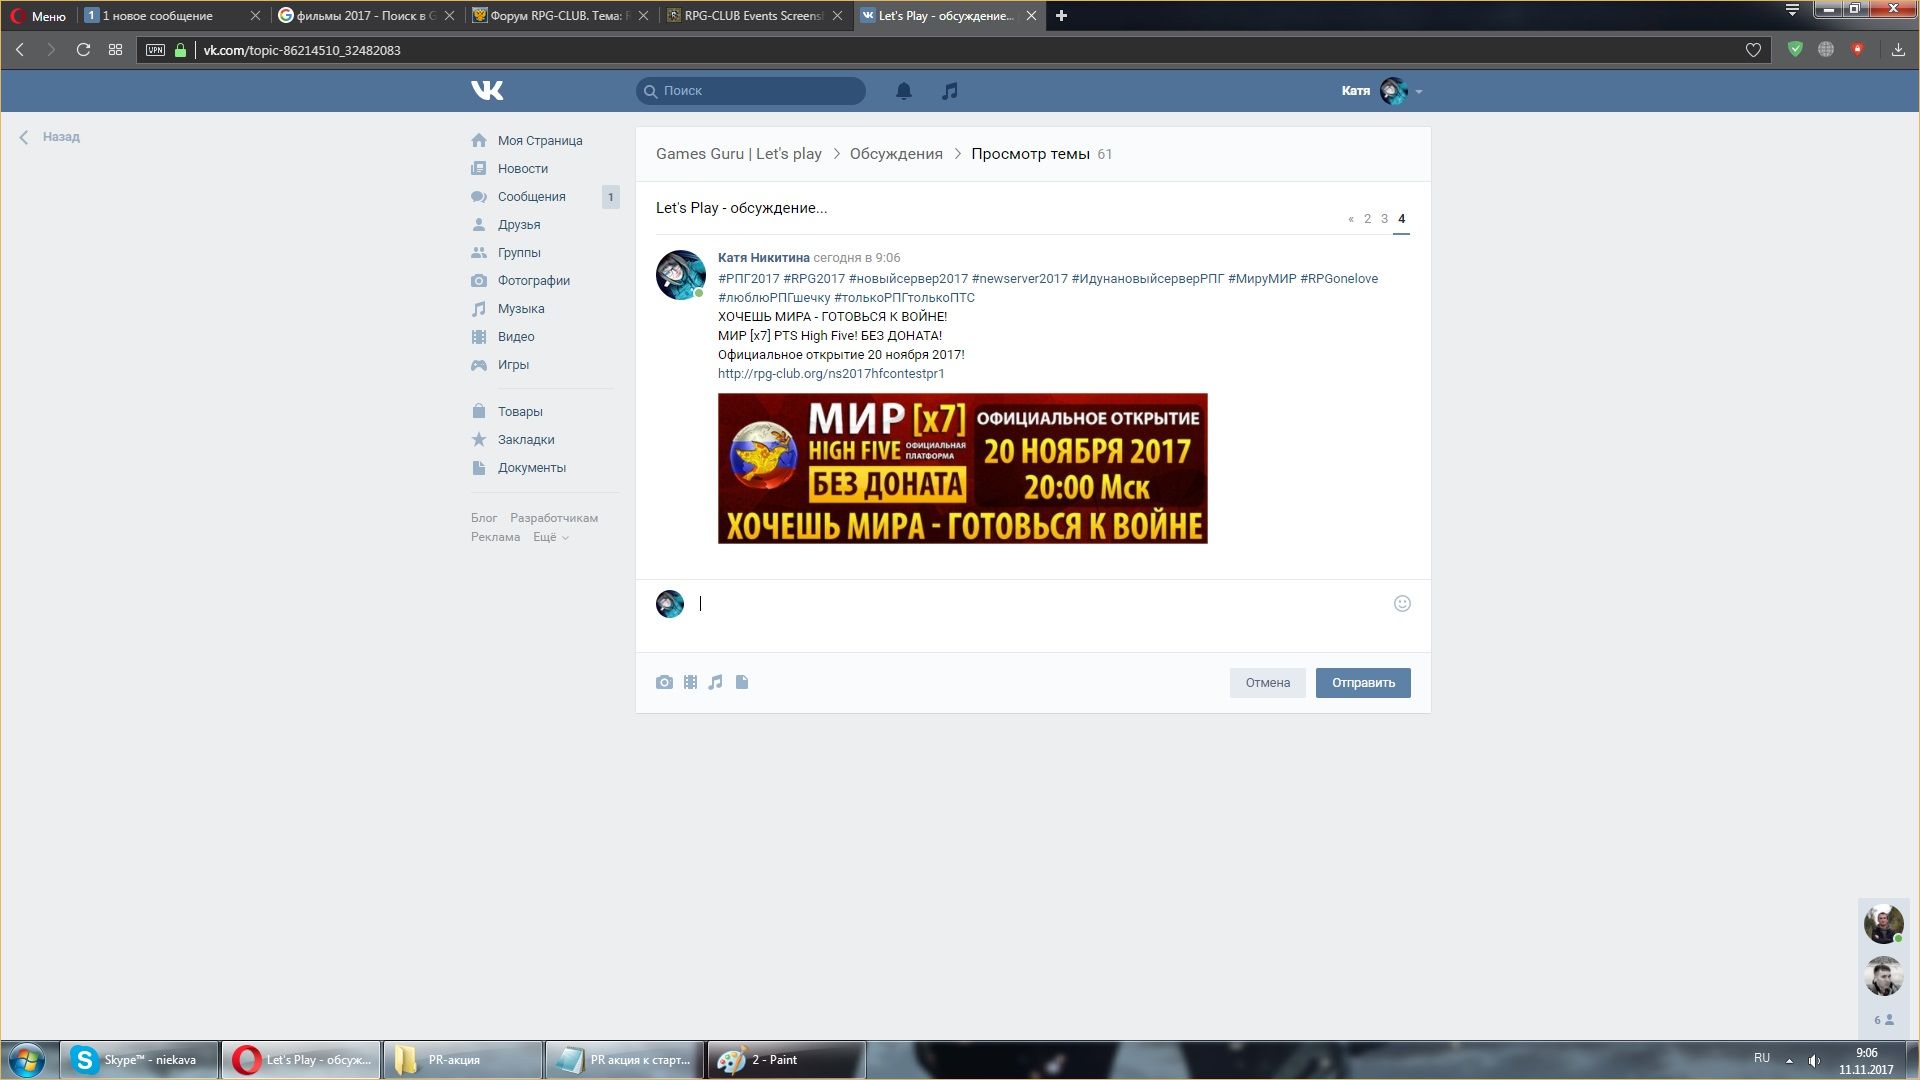Viewport: 1920px width, 1080px height.
Task: Toggle VPN badge in address bar
Action: click(x=155, y=50)
